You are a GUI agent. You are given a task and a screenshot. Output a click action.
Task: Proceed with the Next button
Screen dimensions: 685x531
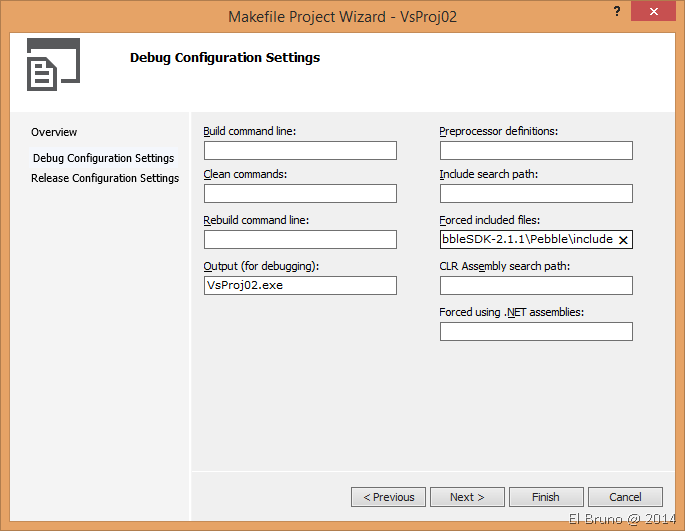click(467, 497)
